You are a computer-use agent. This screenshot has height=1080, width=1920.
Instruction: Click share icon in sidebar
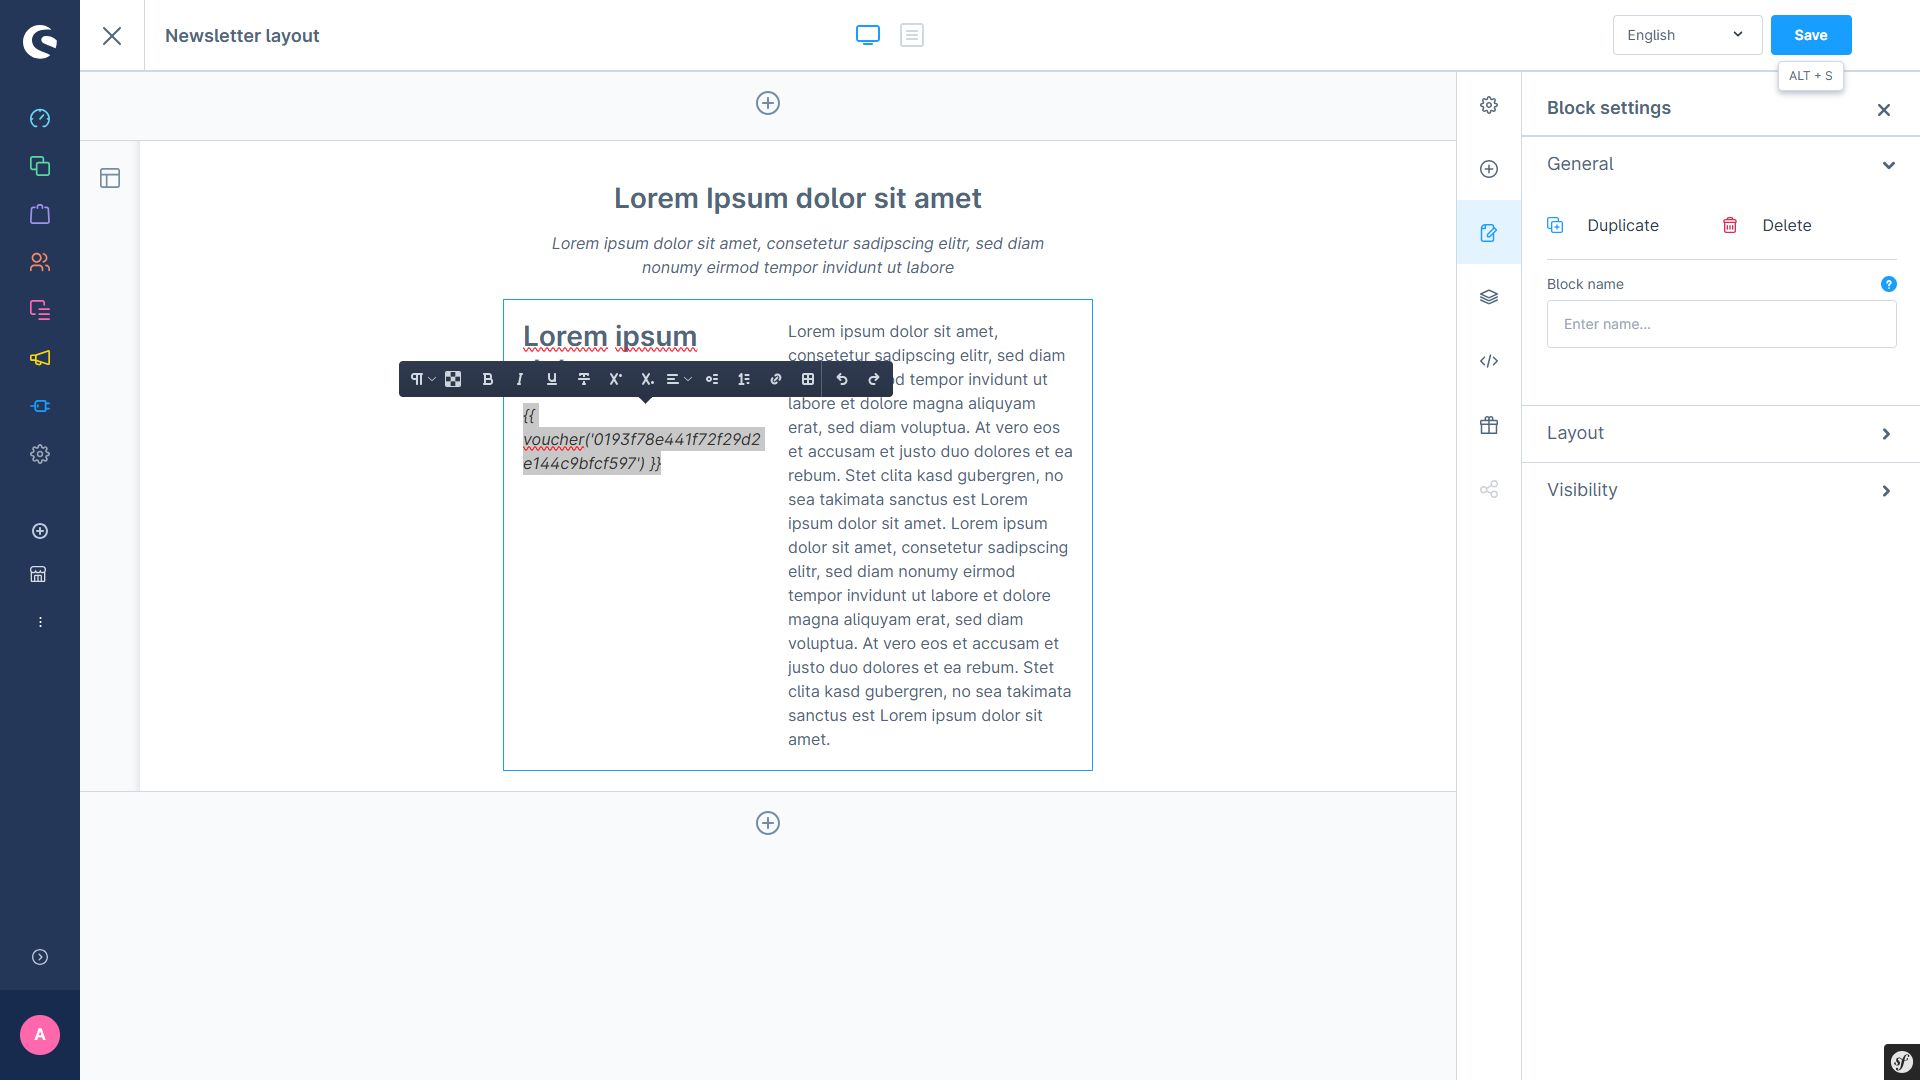1489,489
